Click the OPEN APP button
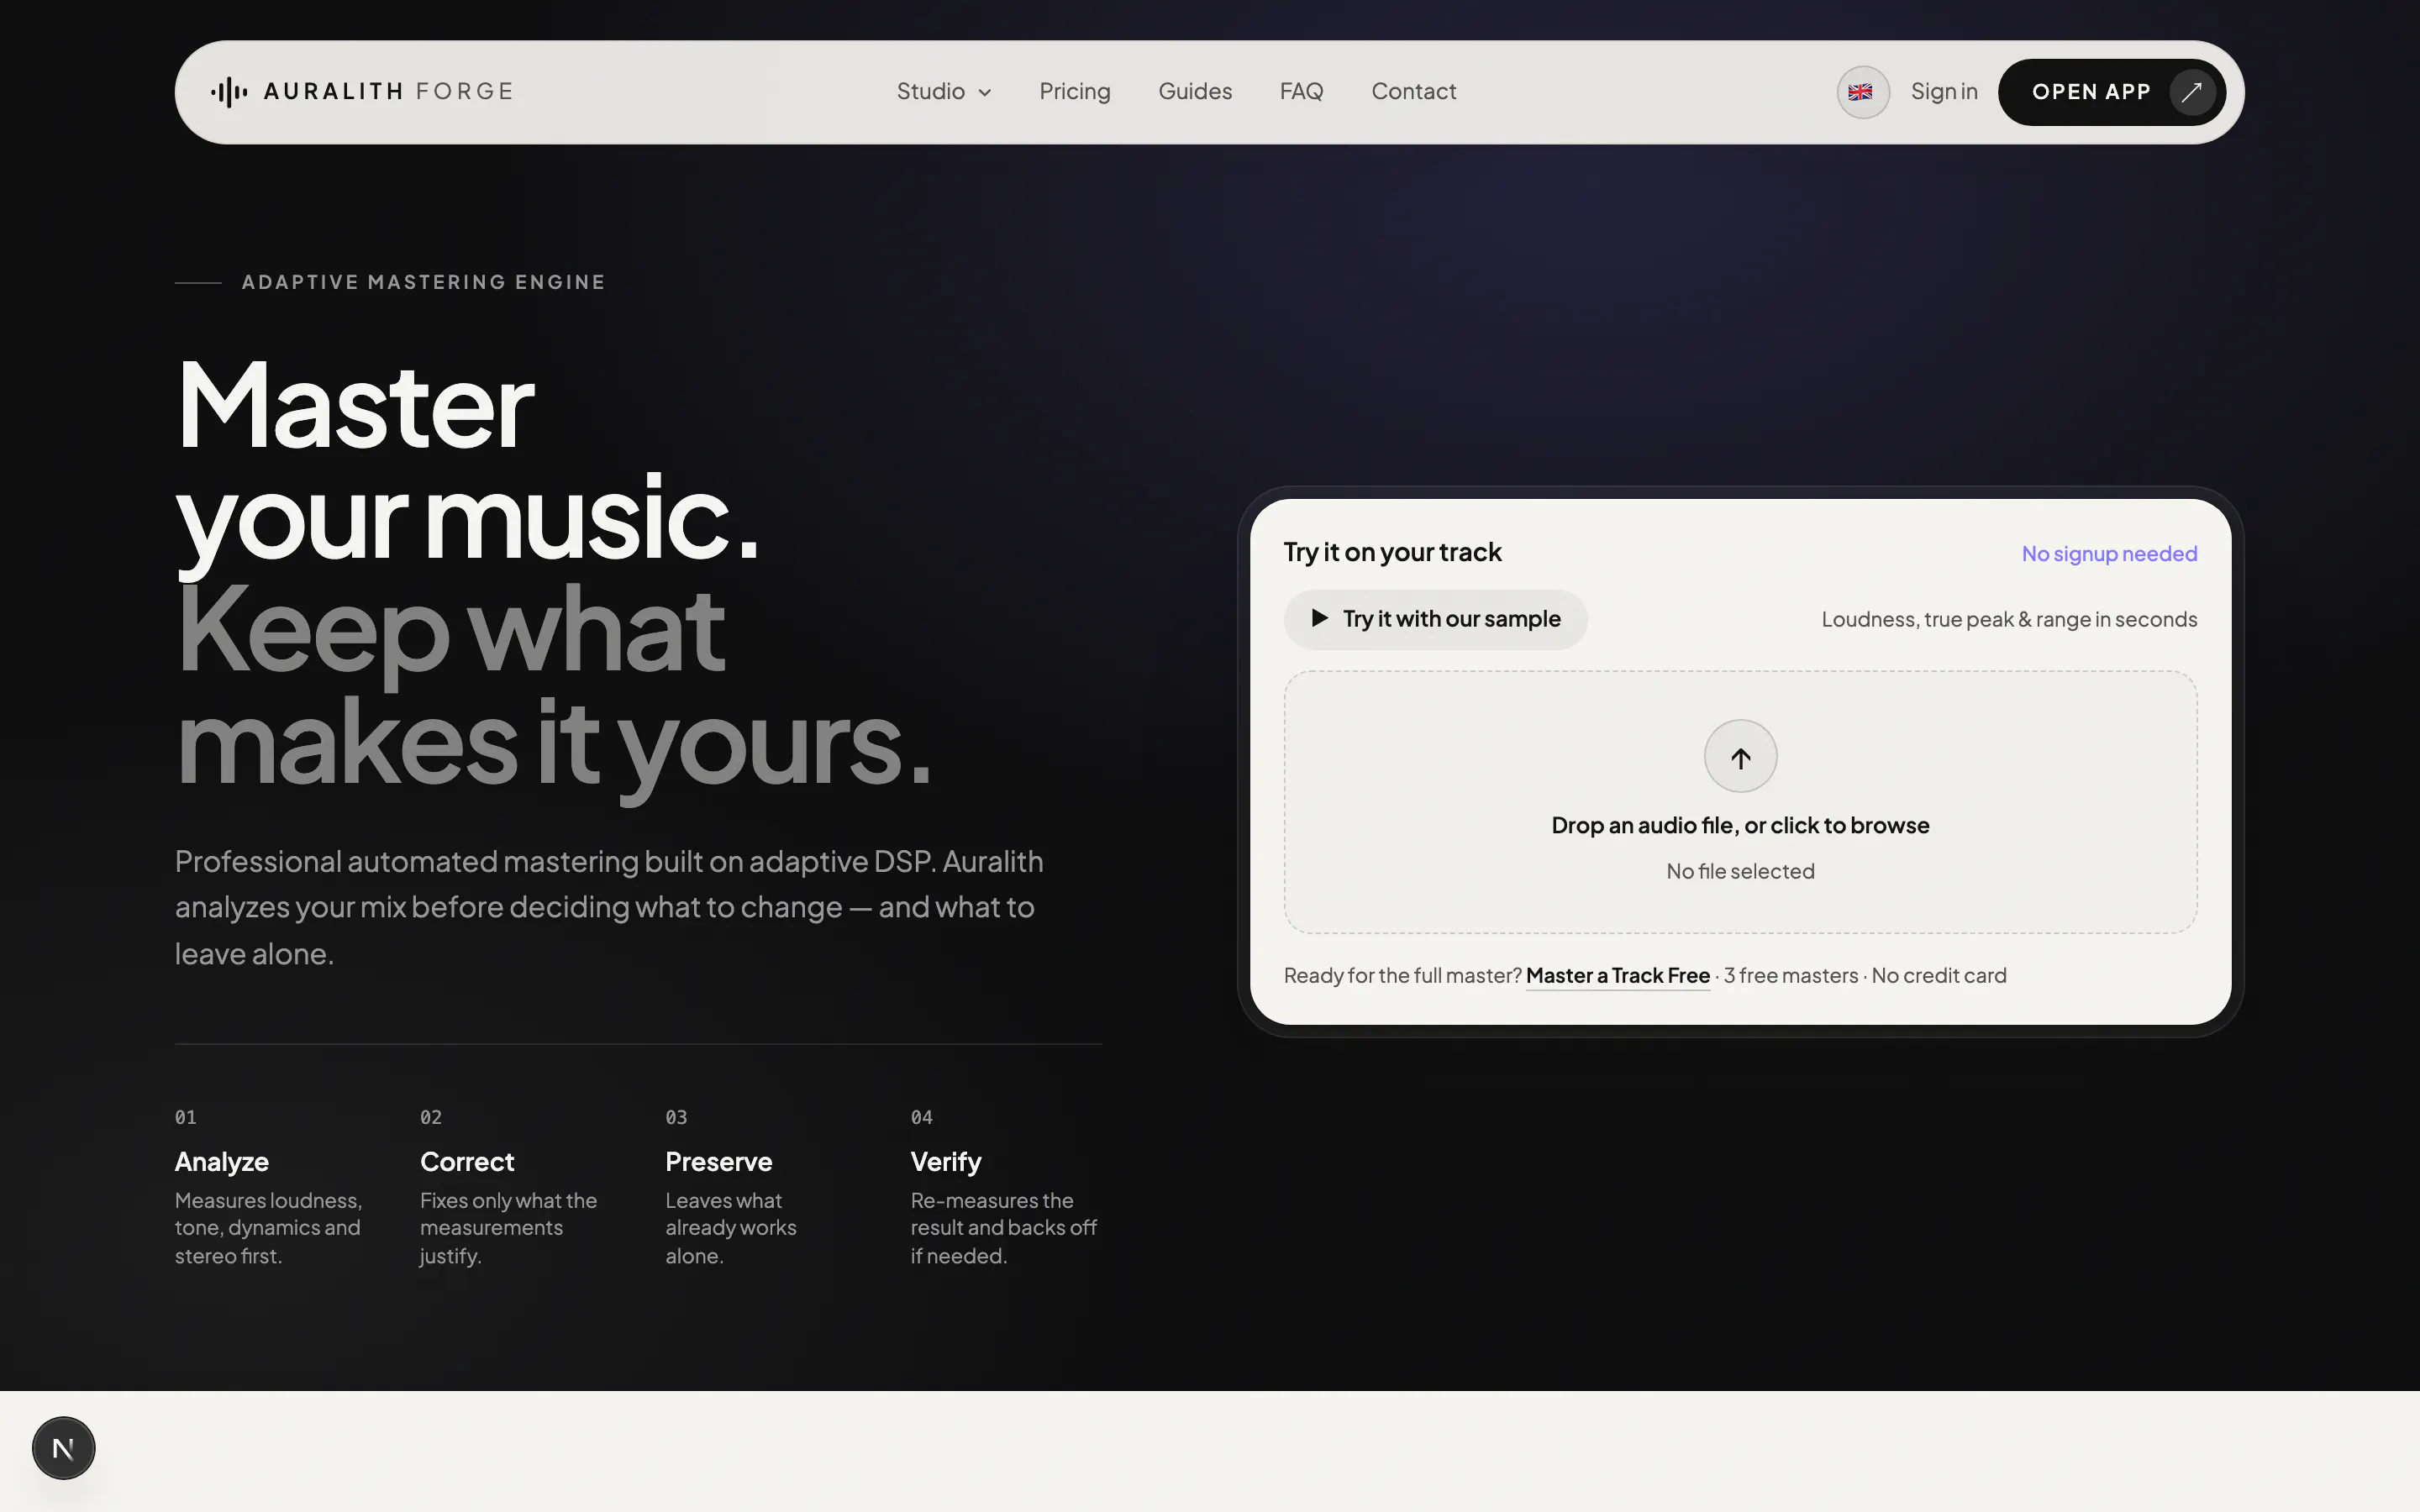2420x1512 pixels. (2111, 92)
